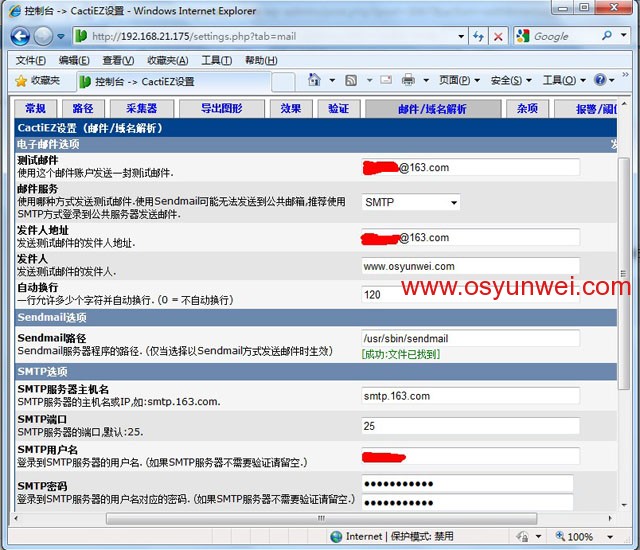Click the SMTP端口 field showing 25
This screenshot has height=550, width=640.
470,426
